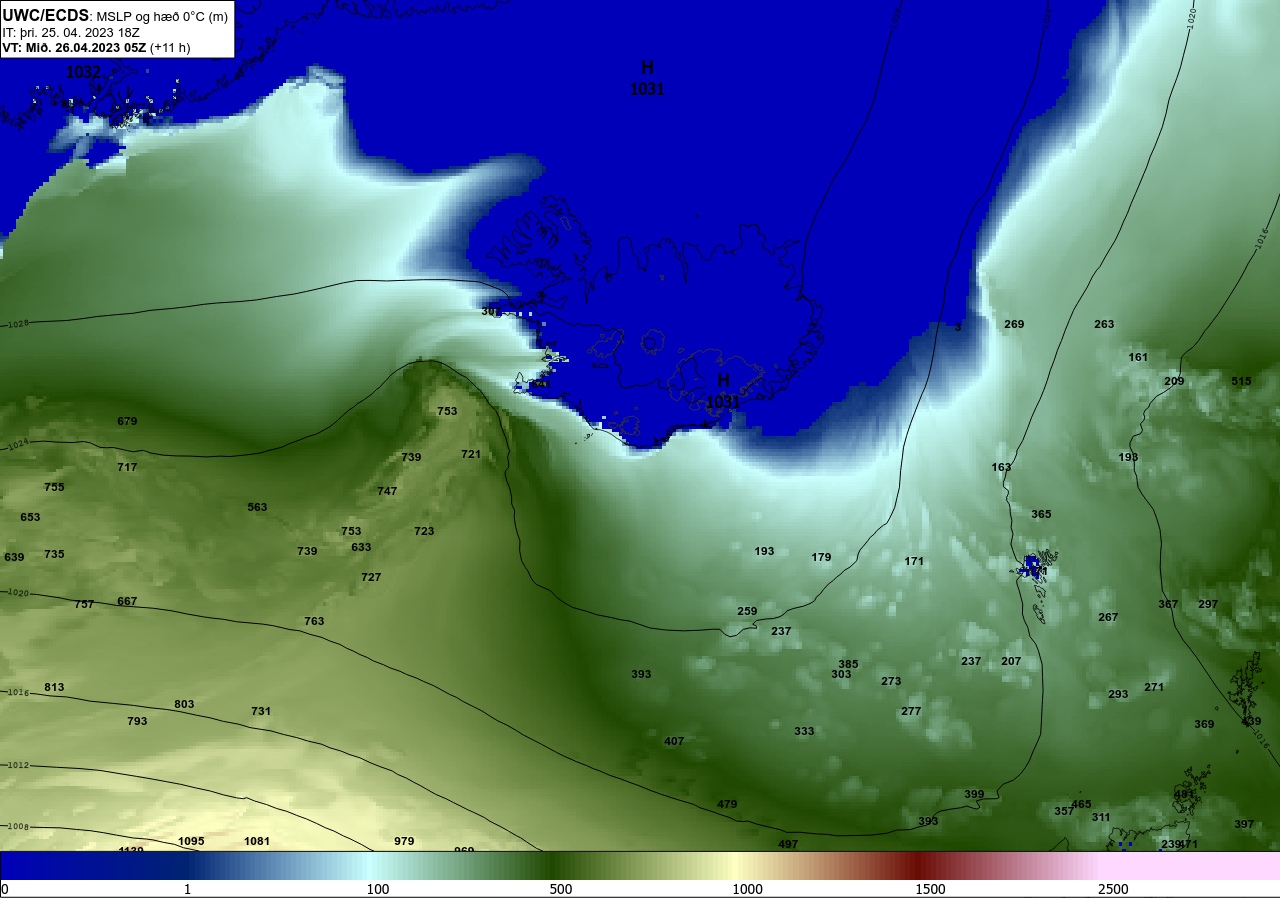Image resolution: width=1280 pixels, height=898 pixels.
Task: Click the value 639 at the left edge
Action: pos(14,557)
